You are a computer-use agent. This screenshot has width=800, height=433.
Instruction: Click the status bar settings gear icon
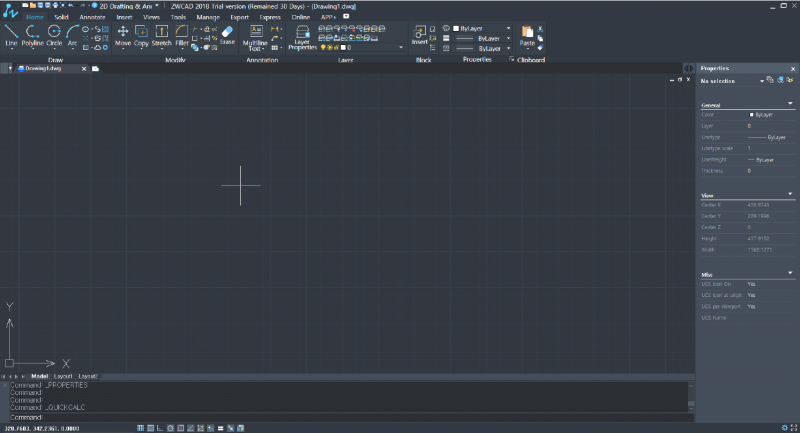(x=785, y=428)
